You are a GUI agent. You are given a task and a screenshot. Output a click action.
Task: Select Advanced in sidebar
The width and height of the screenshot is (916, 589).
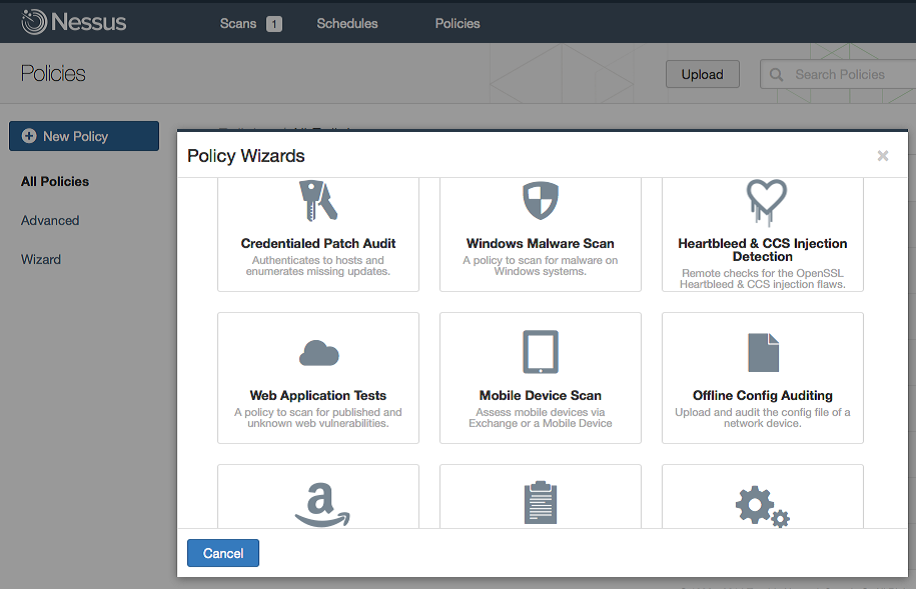pos(50,220)
